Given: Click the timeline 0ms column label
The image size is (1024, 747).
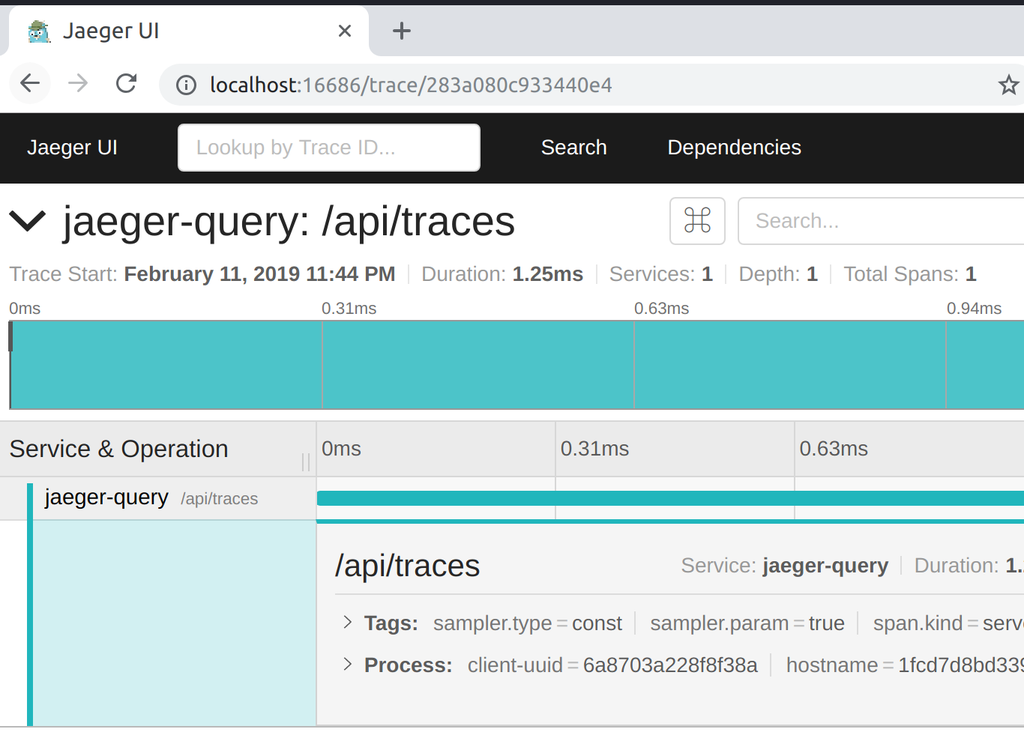Looking at the screenshot, I should [342, 449].
